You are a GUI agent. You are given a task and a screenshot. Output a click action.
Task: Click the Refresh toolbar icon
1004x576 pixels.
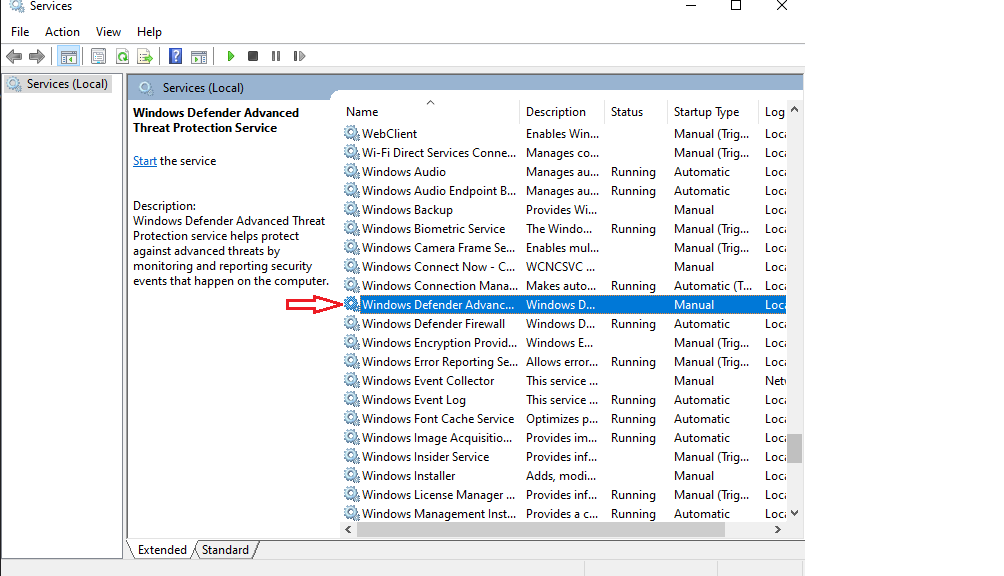(x=122, y=56)
